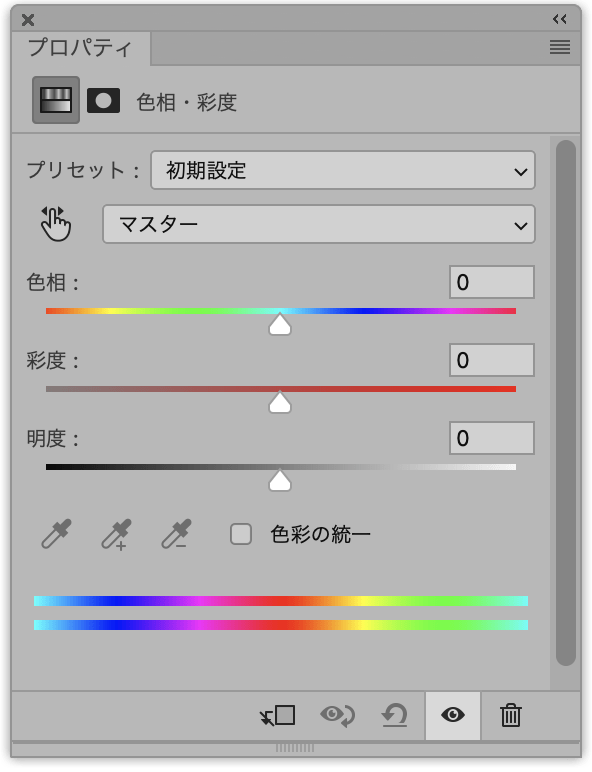Click the 色彩の統一 label
This screenshot has width=592, height=772.
tap(321, 535)
